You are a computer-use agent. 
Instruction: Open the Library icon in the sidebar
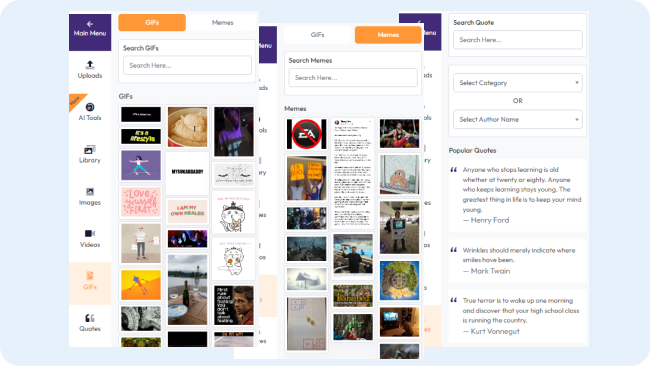90,149
